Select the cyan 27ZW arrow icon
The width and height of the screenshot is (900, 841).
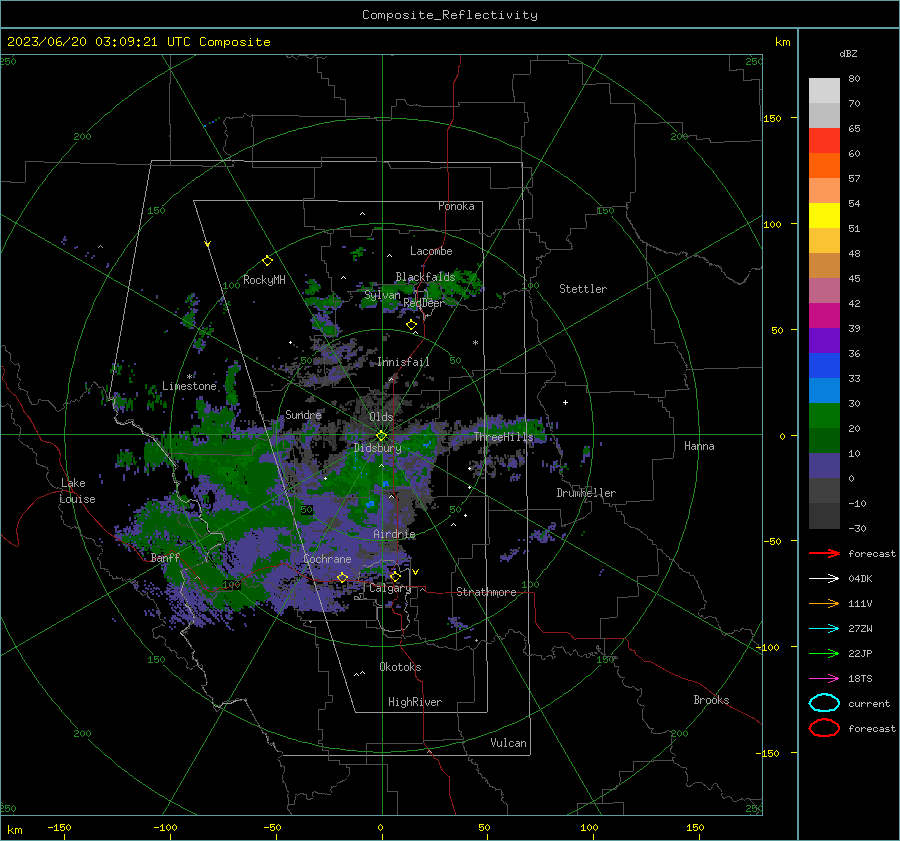[x=824, y=629]
